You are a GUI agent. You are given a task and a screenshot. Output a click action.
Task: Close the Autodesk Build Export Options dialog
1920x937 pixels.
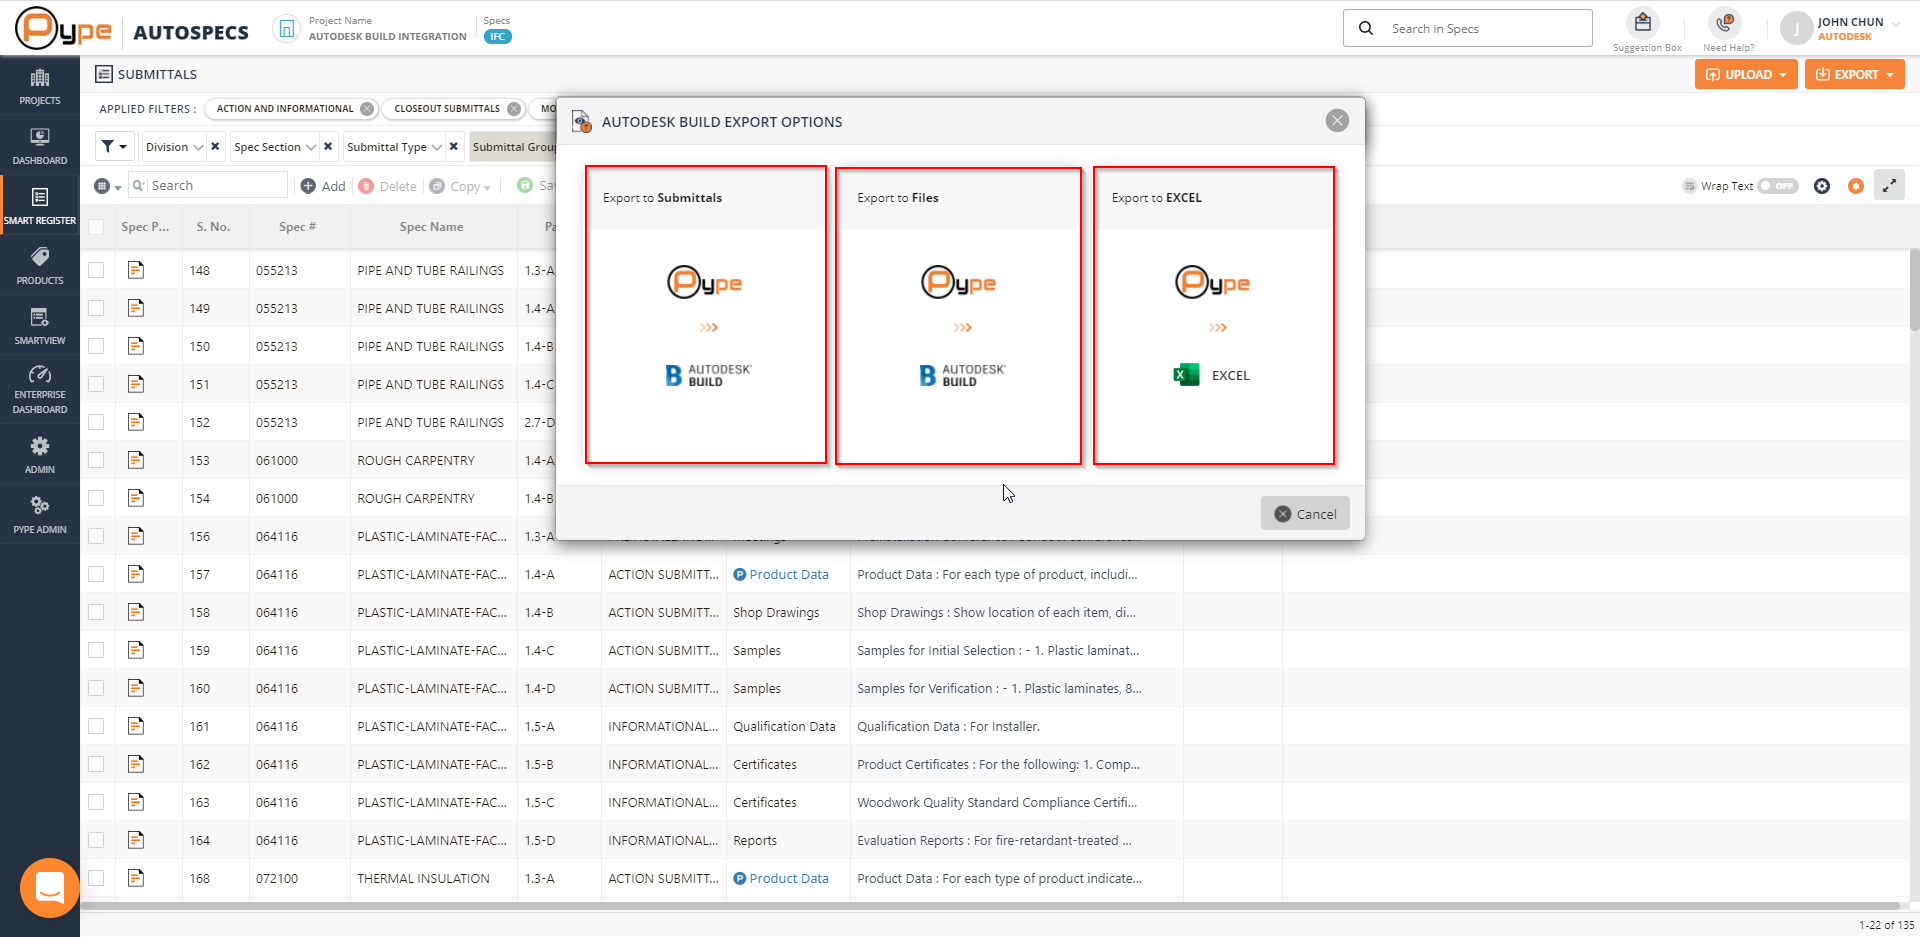(x=1337, y=121)
